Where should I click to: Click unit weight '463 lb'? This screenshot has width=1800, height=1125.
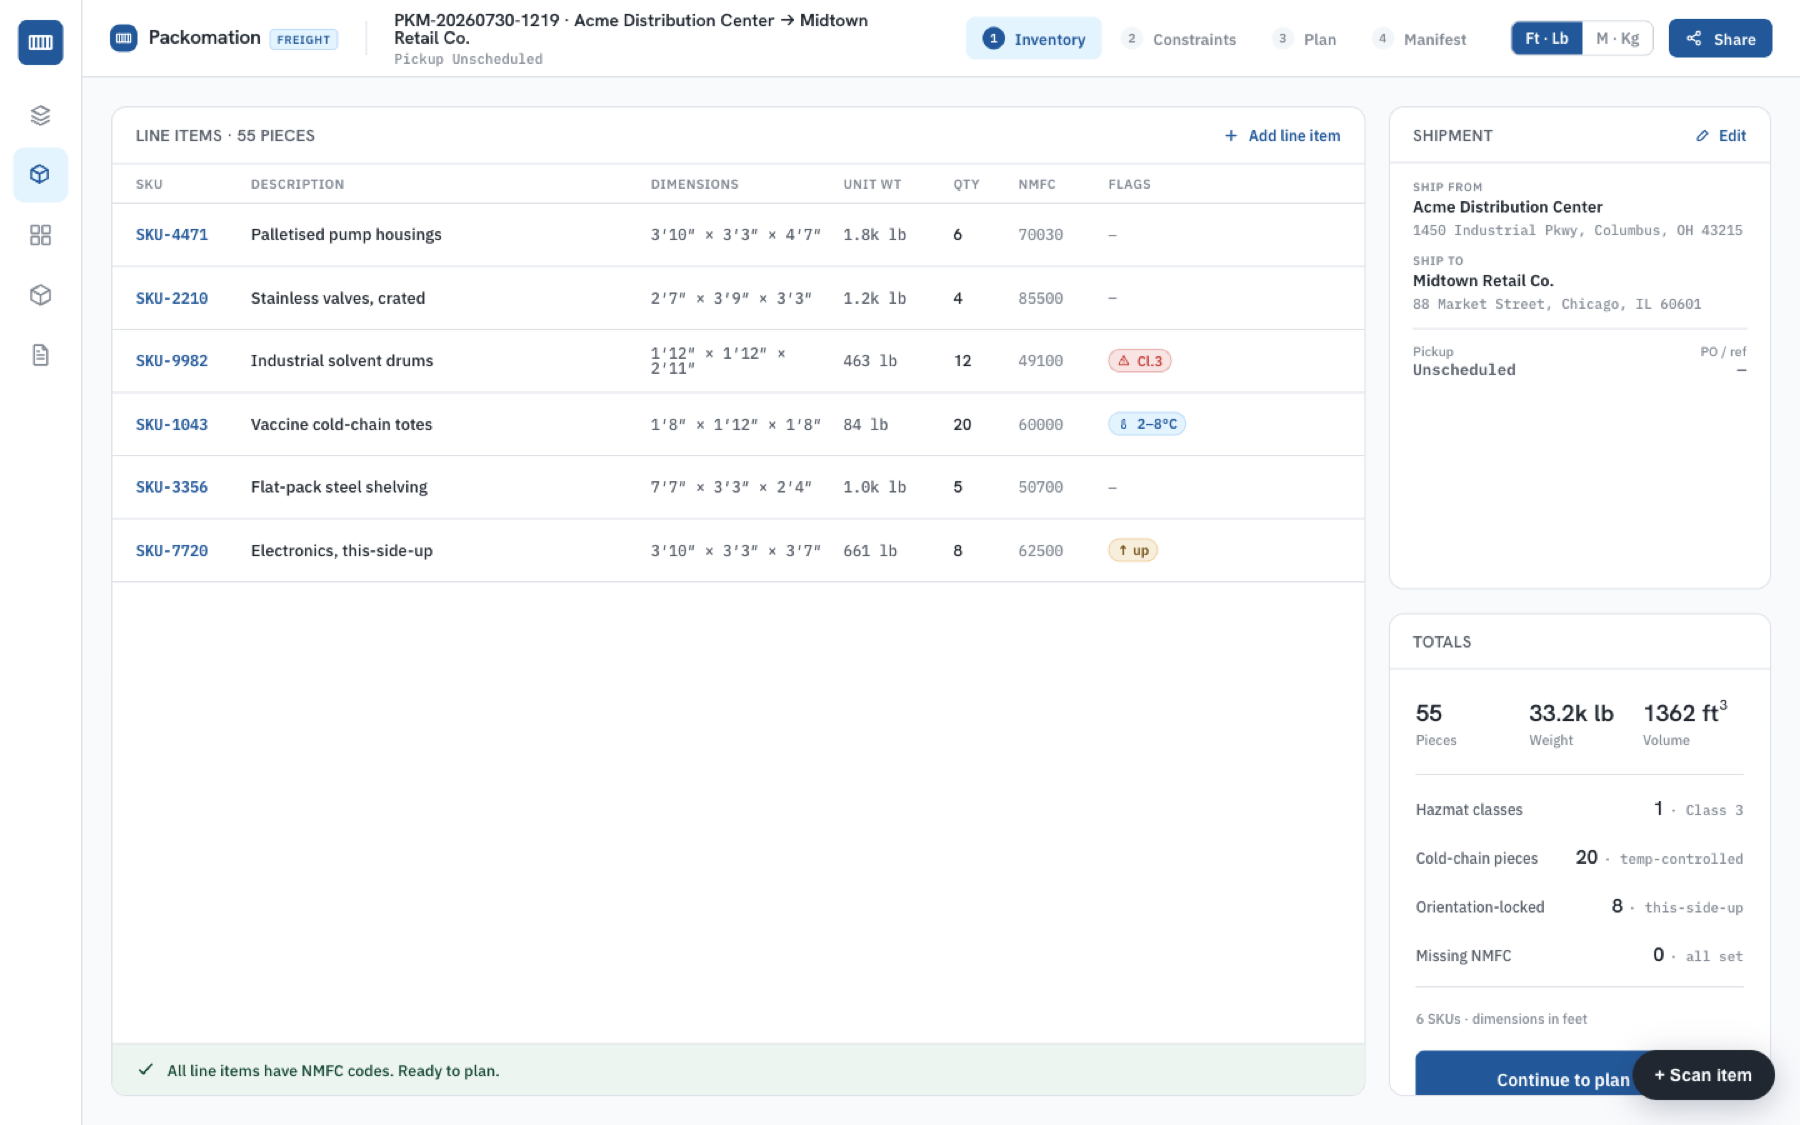point(870,361)
